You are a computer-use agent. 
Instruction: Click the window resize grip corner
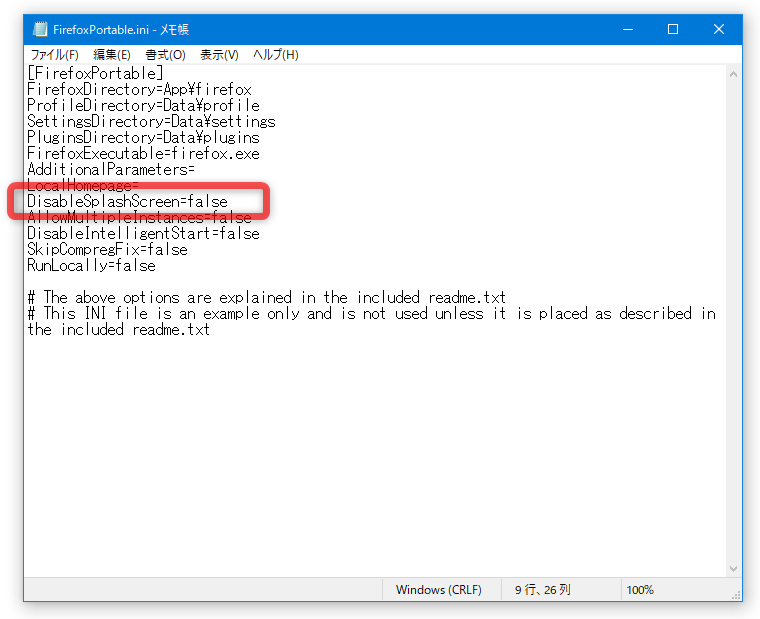tap(736, 595)
